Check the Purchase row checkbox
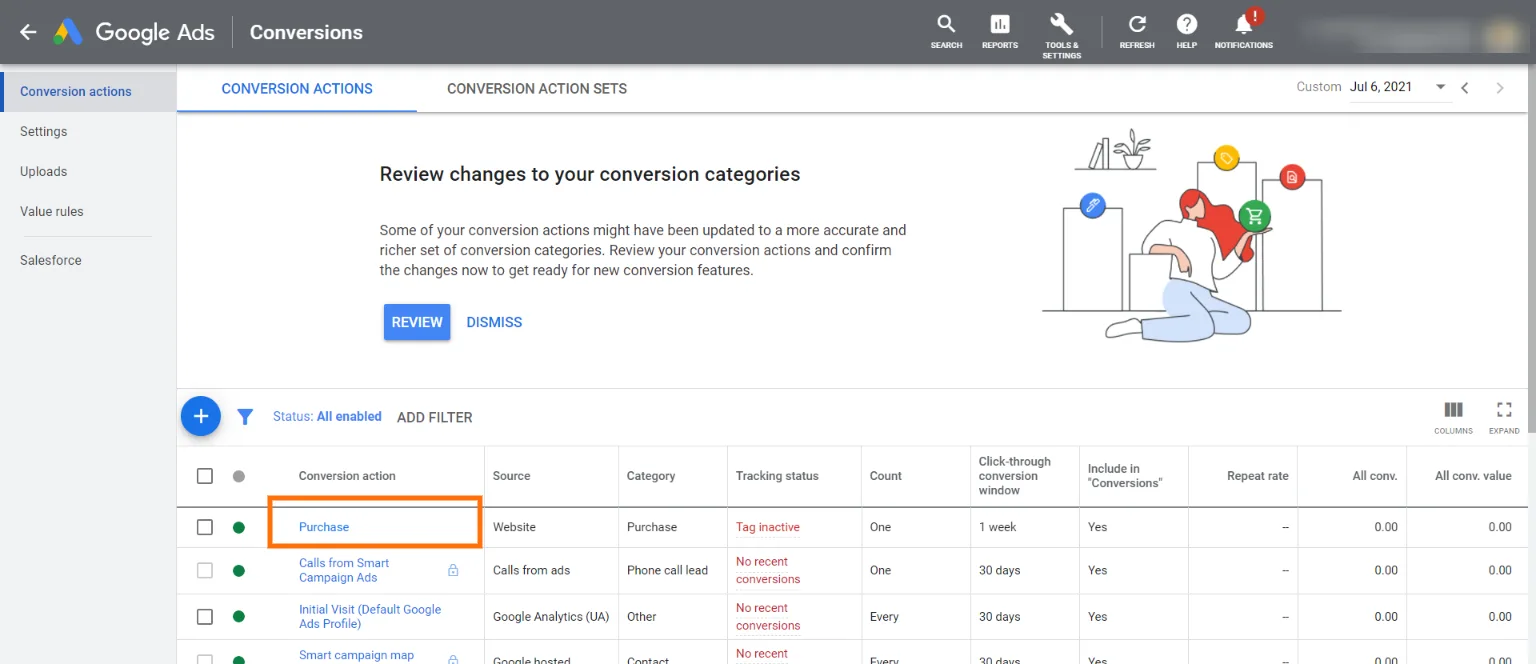This screenshot has height=664, width=1536. tap(205, 527)
